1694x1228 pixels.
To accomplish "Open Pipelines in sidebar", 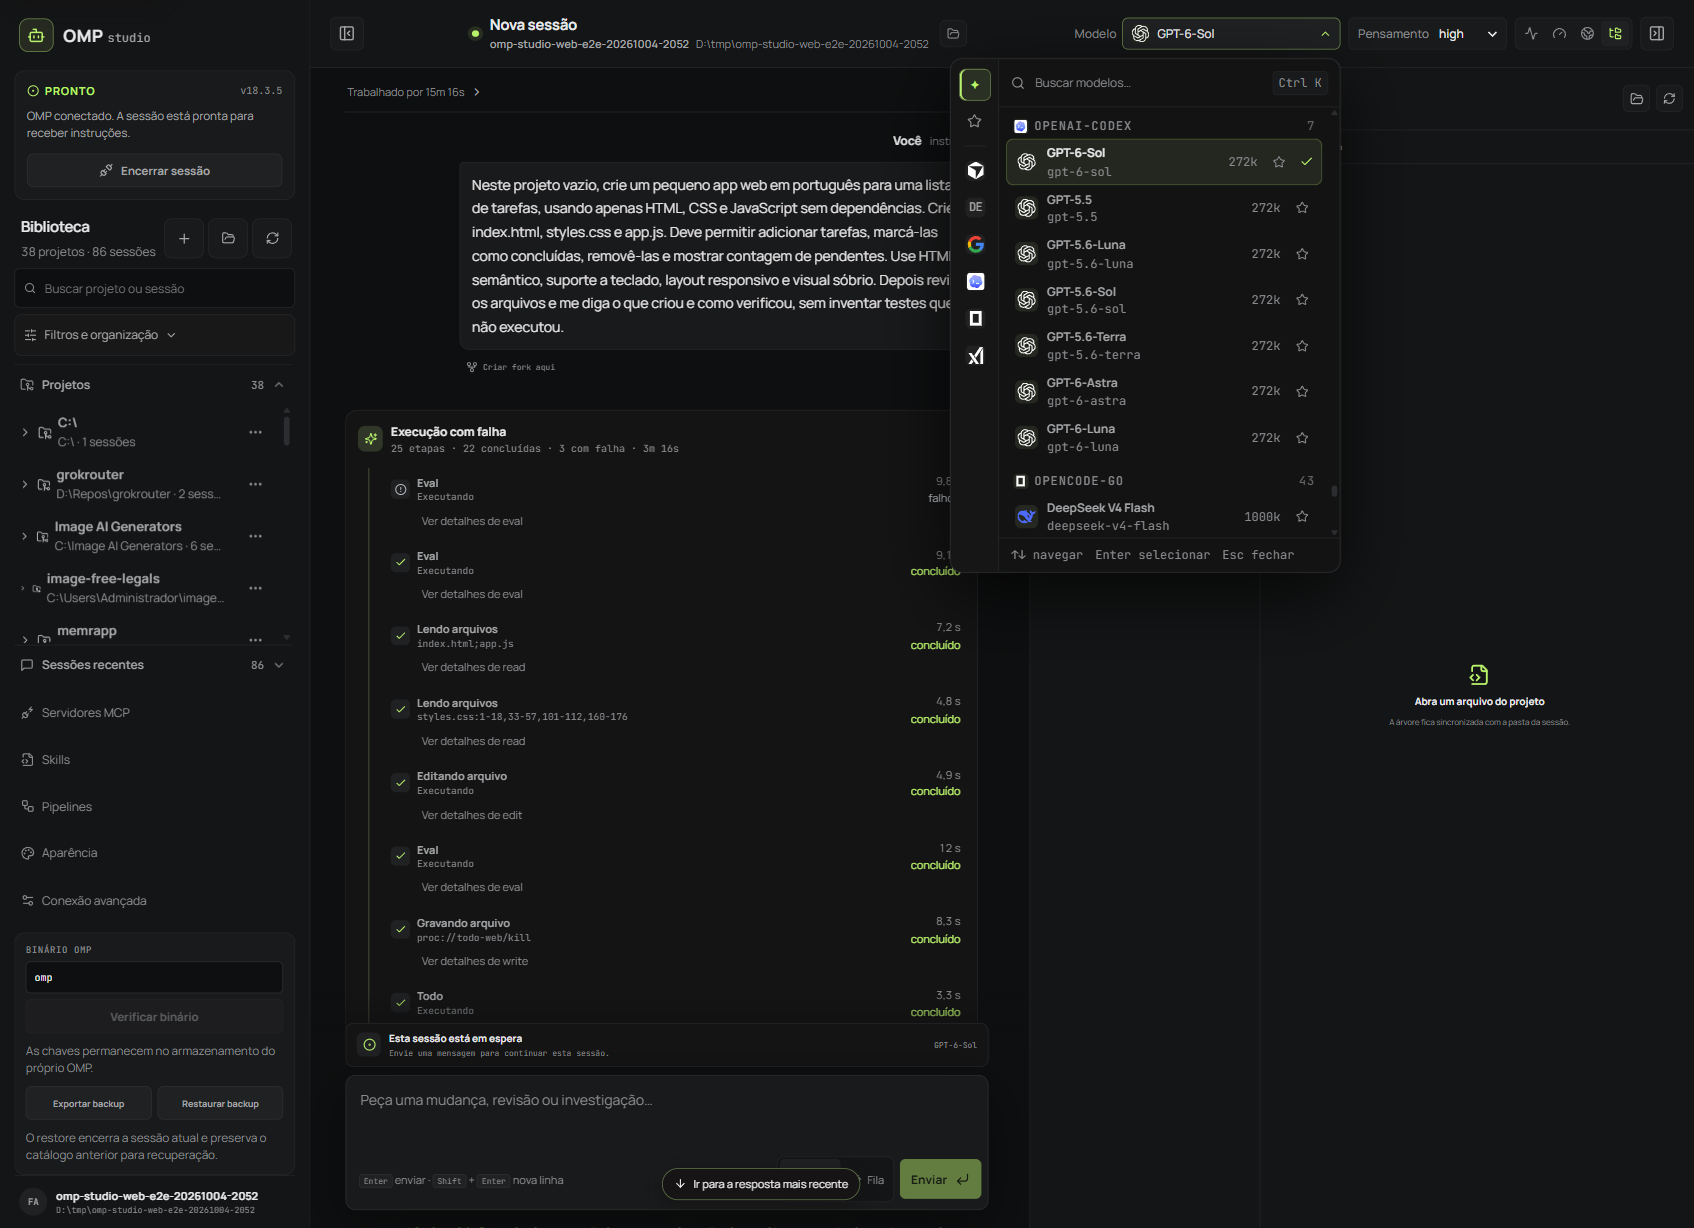I will pos(67,807).
